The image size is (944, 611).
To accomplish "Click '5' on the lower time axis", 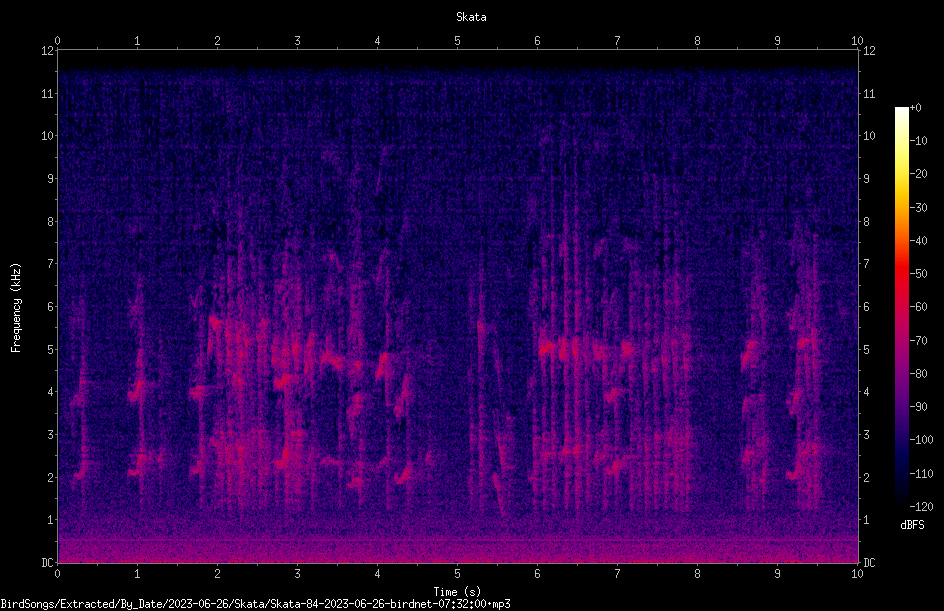I will click(458, 574).
